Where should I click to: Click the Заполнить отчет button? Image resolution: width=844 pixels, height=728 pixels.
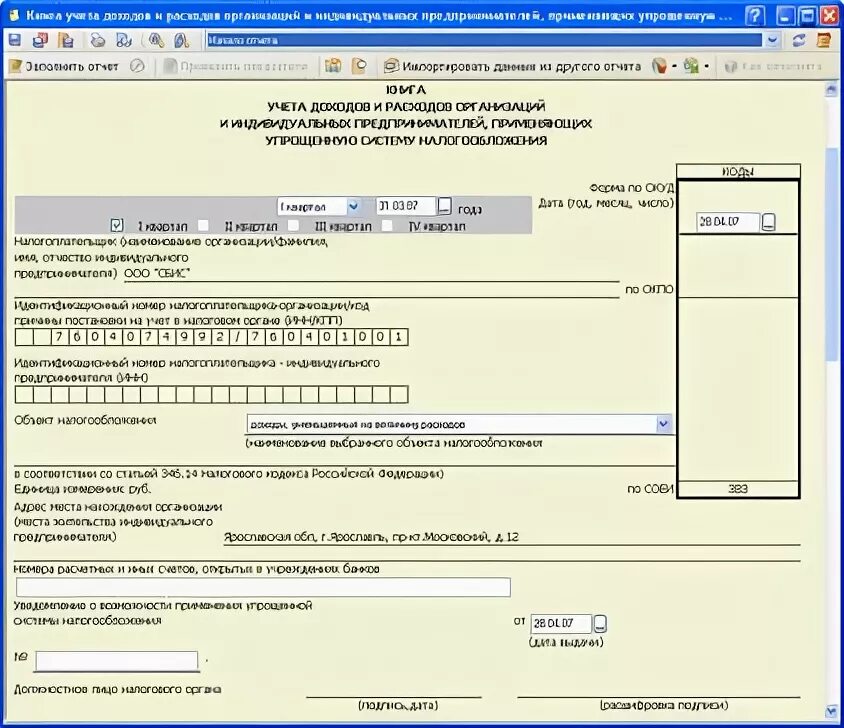[x=64, y=66]
